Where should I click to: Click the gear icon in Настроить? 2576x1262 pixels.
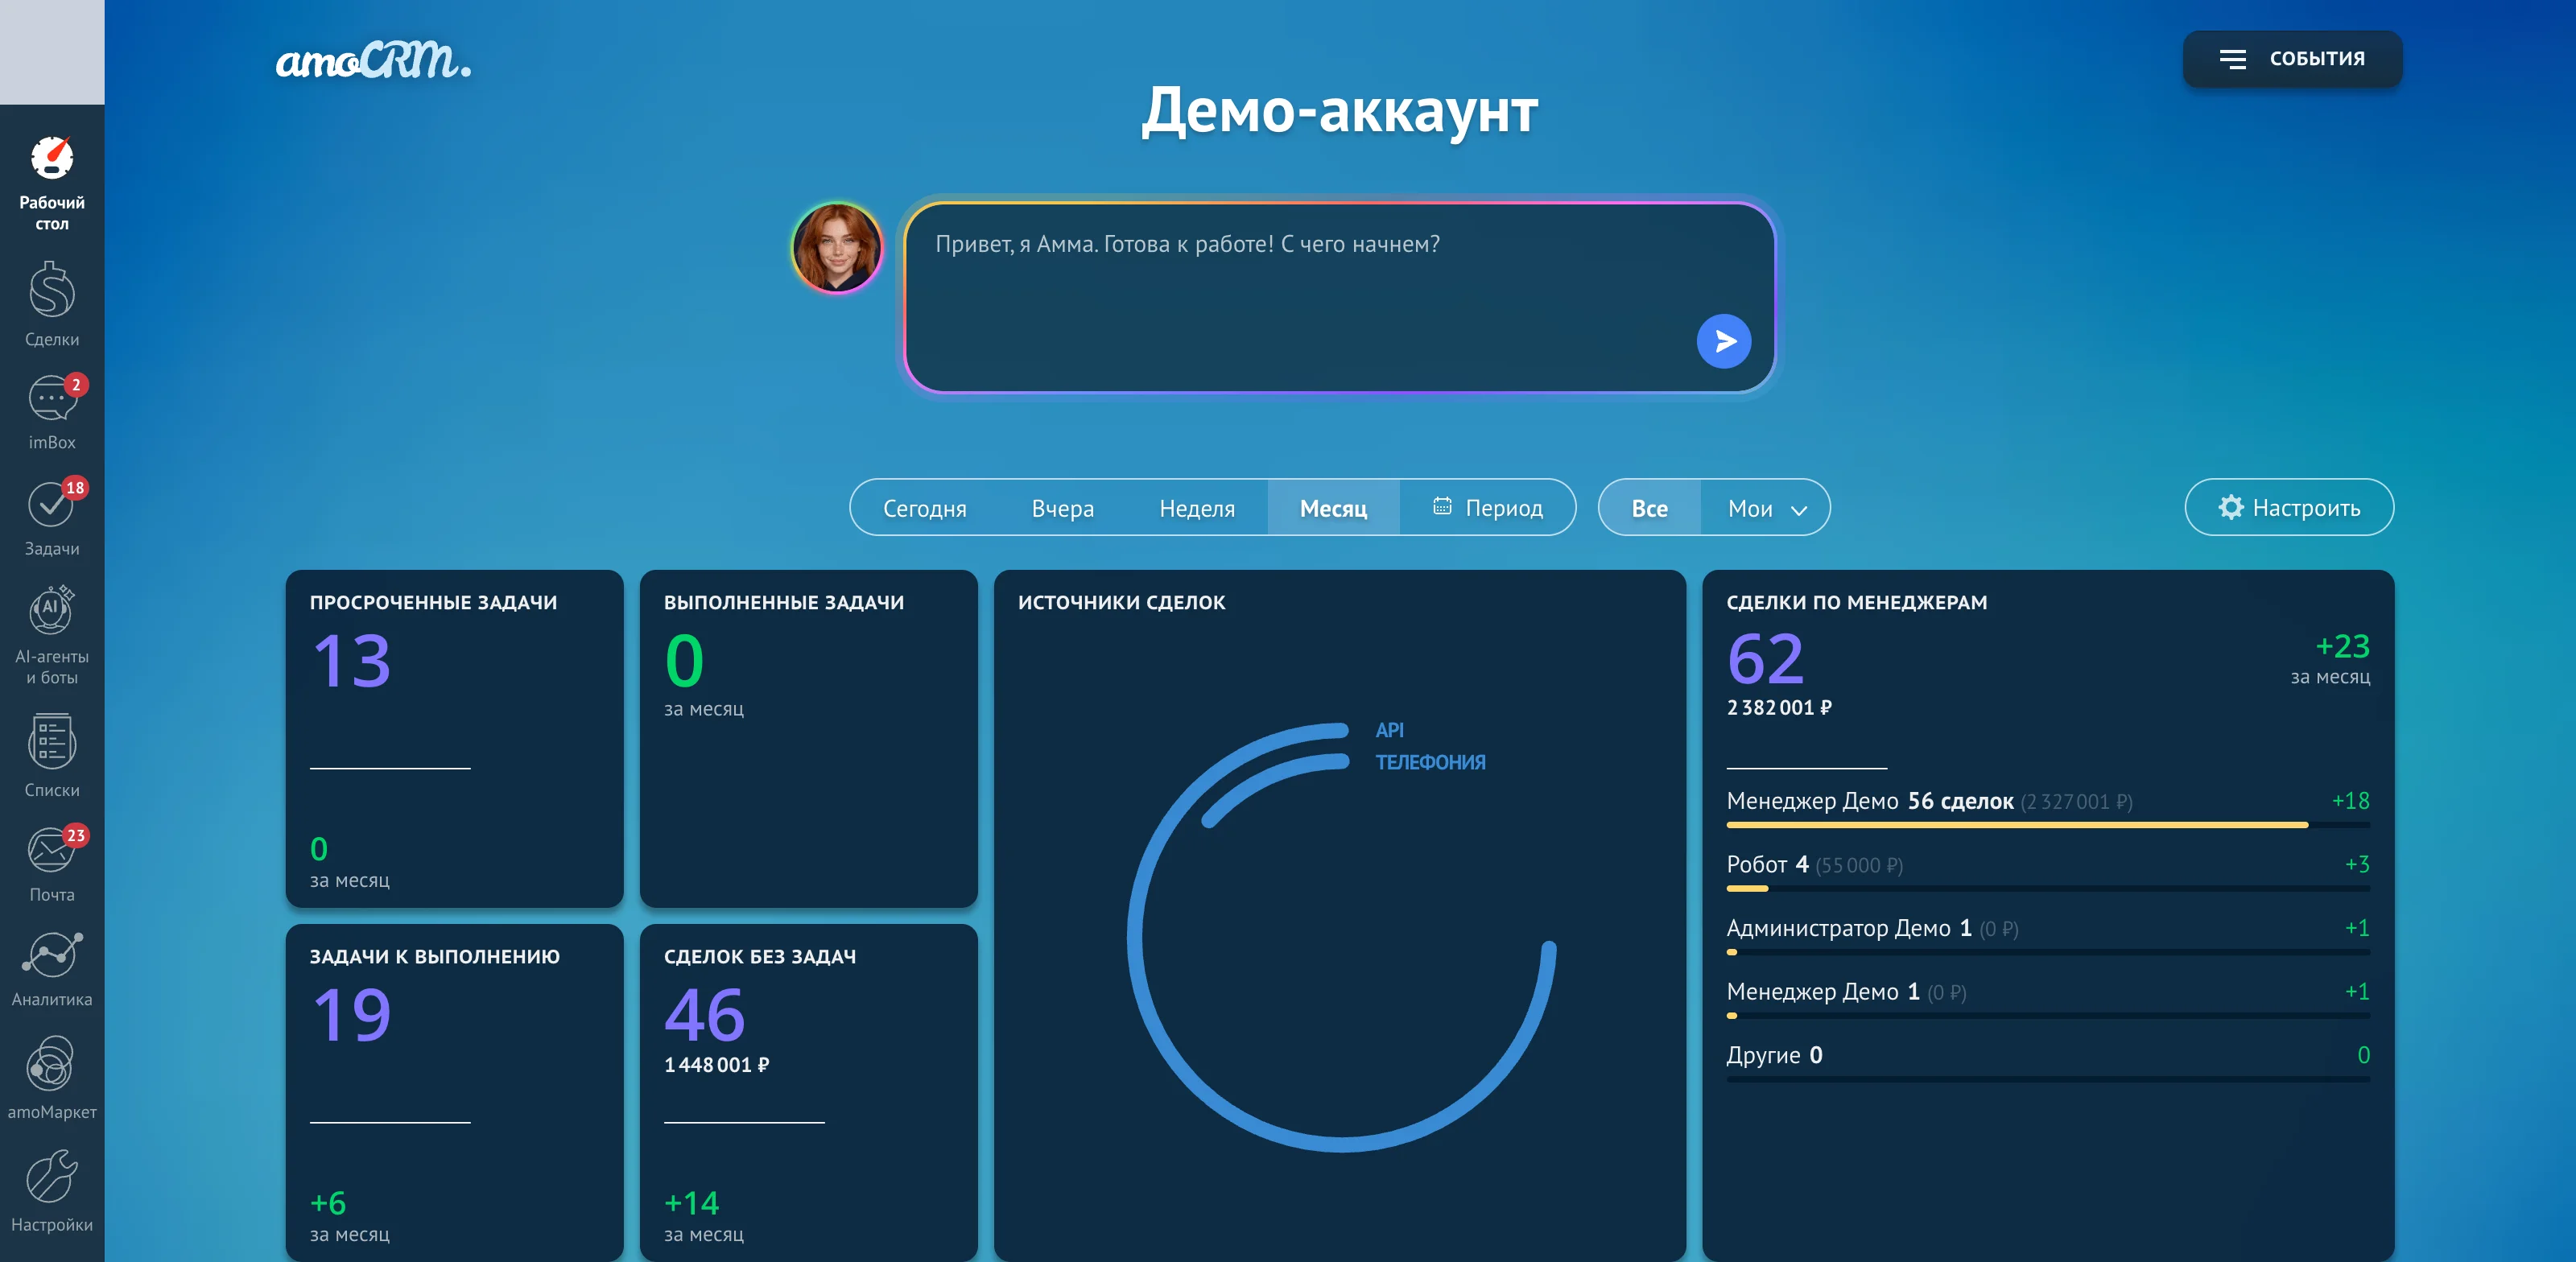point(2230,507)
